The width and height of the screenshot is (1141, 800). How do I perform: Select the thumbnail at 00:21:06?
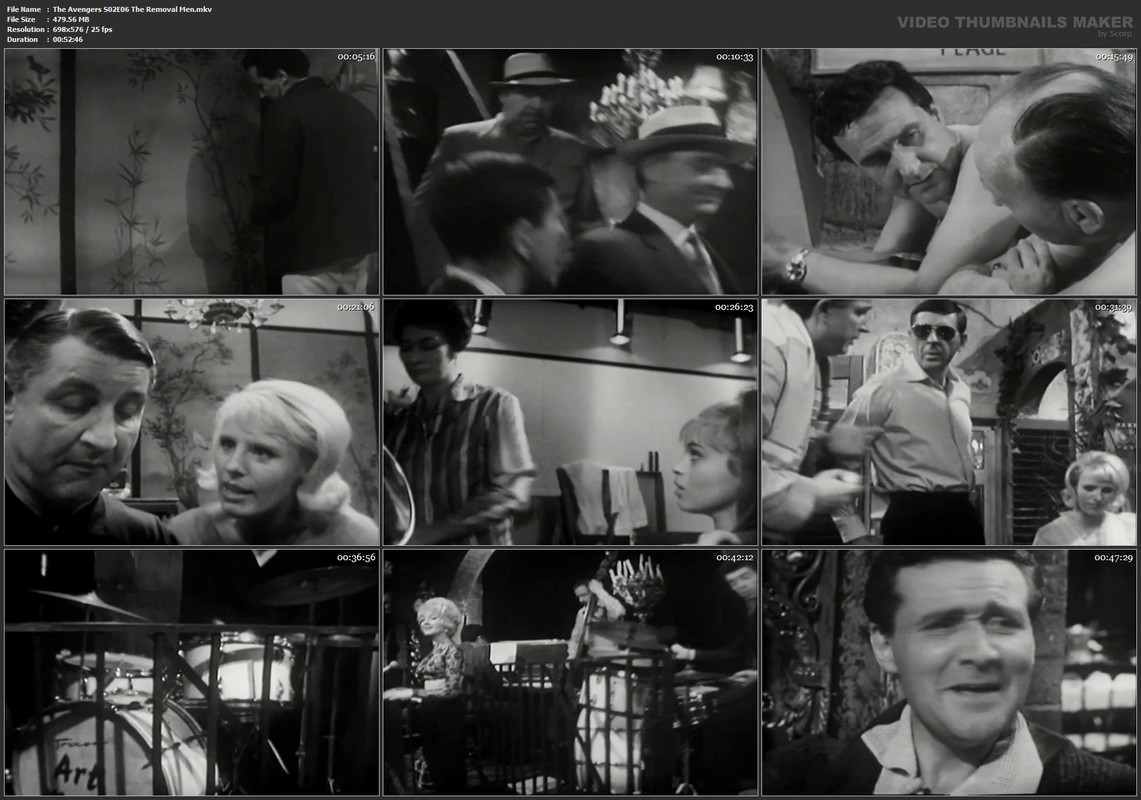coord(191,422)
